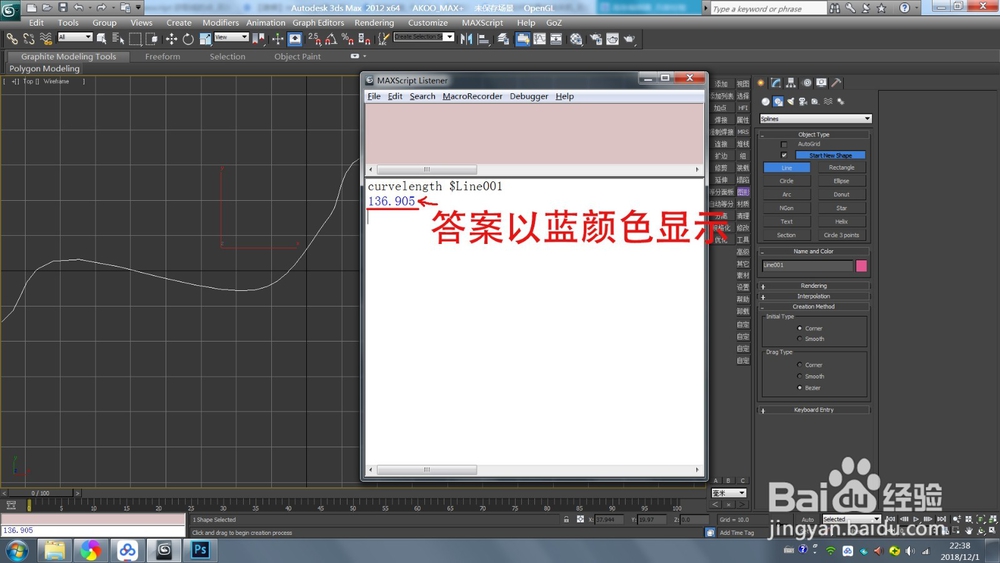
Task: Choose the Select and Scale tool
Action: [205, 39]
